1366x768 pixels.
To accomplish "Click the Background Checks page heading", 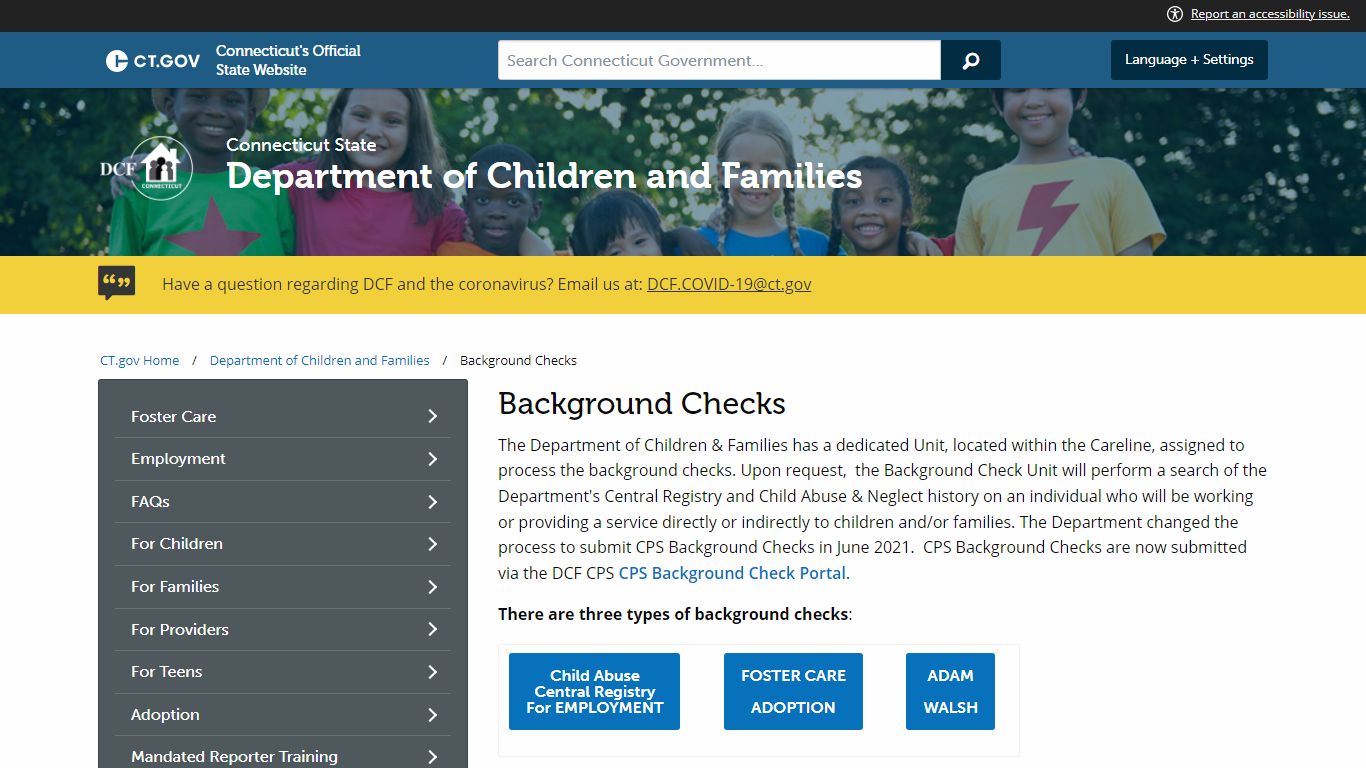I will 642,404.
